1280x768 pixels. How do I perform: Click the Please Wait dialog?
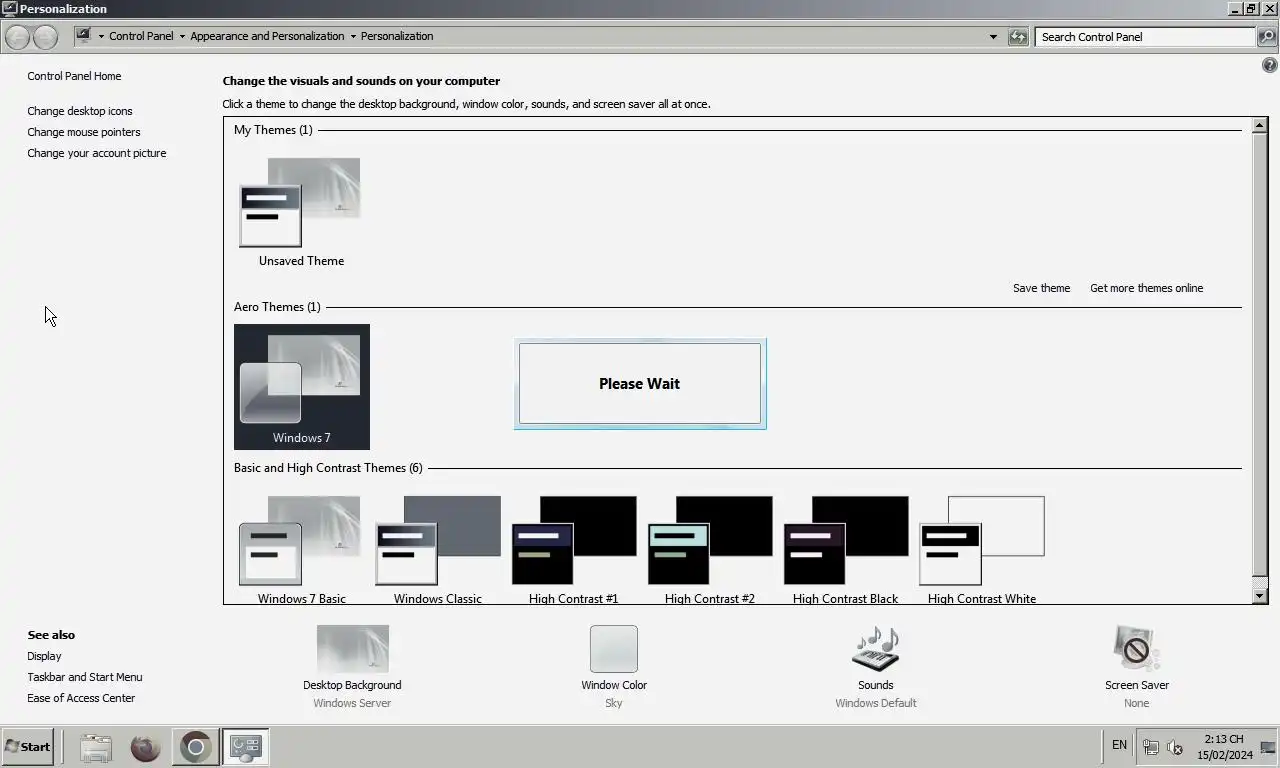click(x=640, y=384)
